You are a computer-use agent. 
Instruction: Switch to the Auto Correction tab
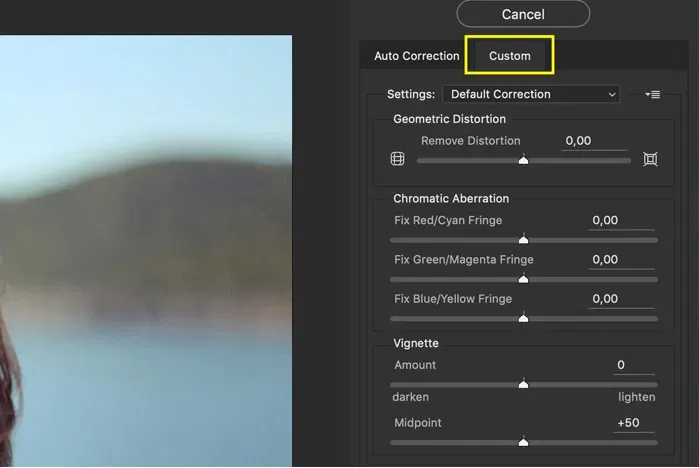416,56
